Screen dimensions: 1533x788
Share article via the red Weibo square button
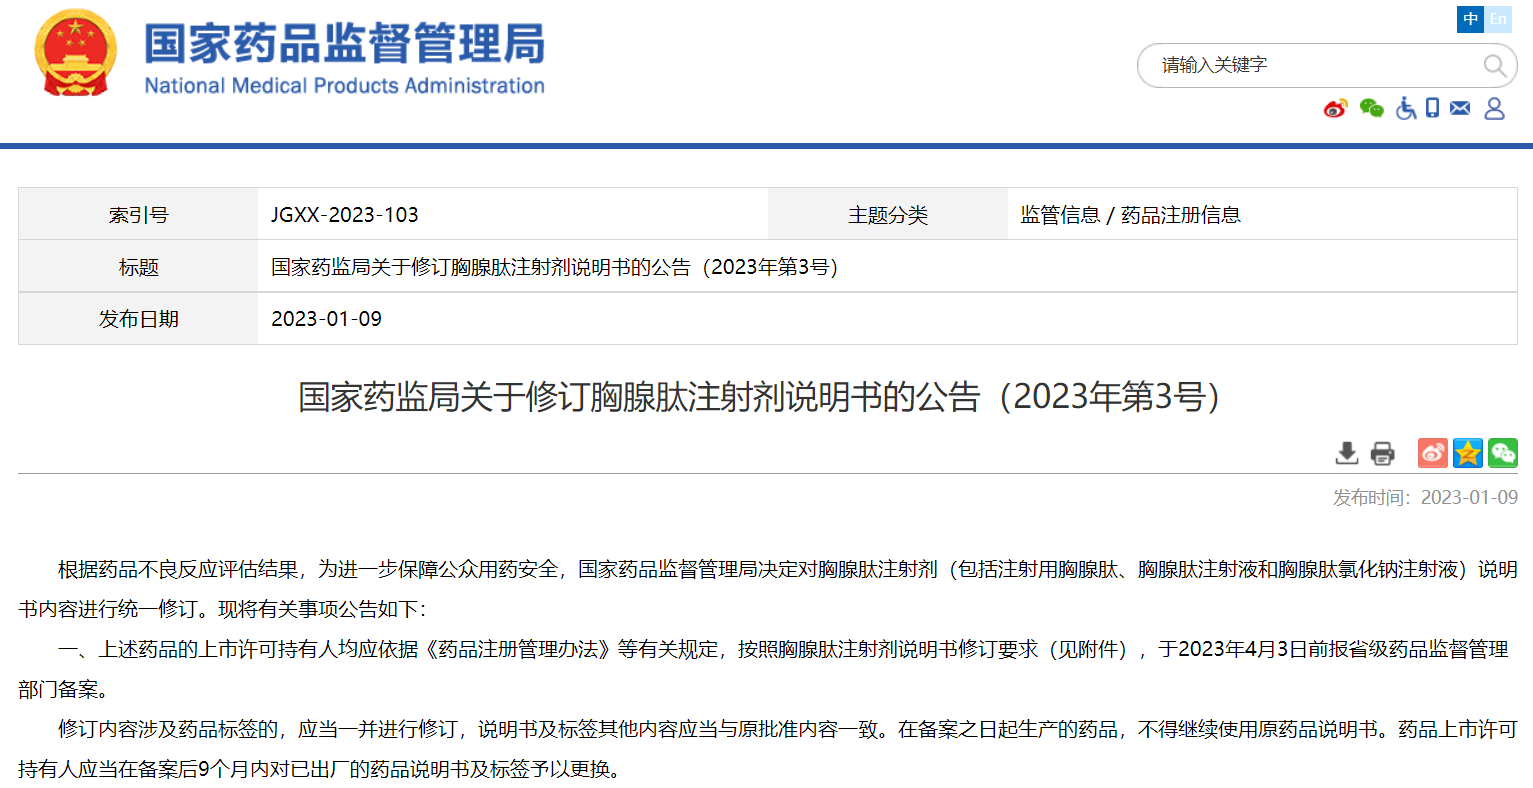tap(1432, 453)
